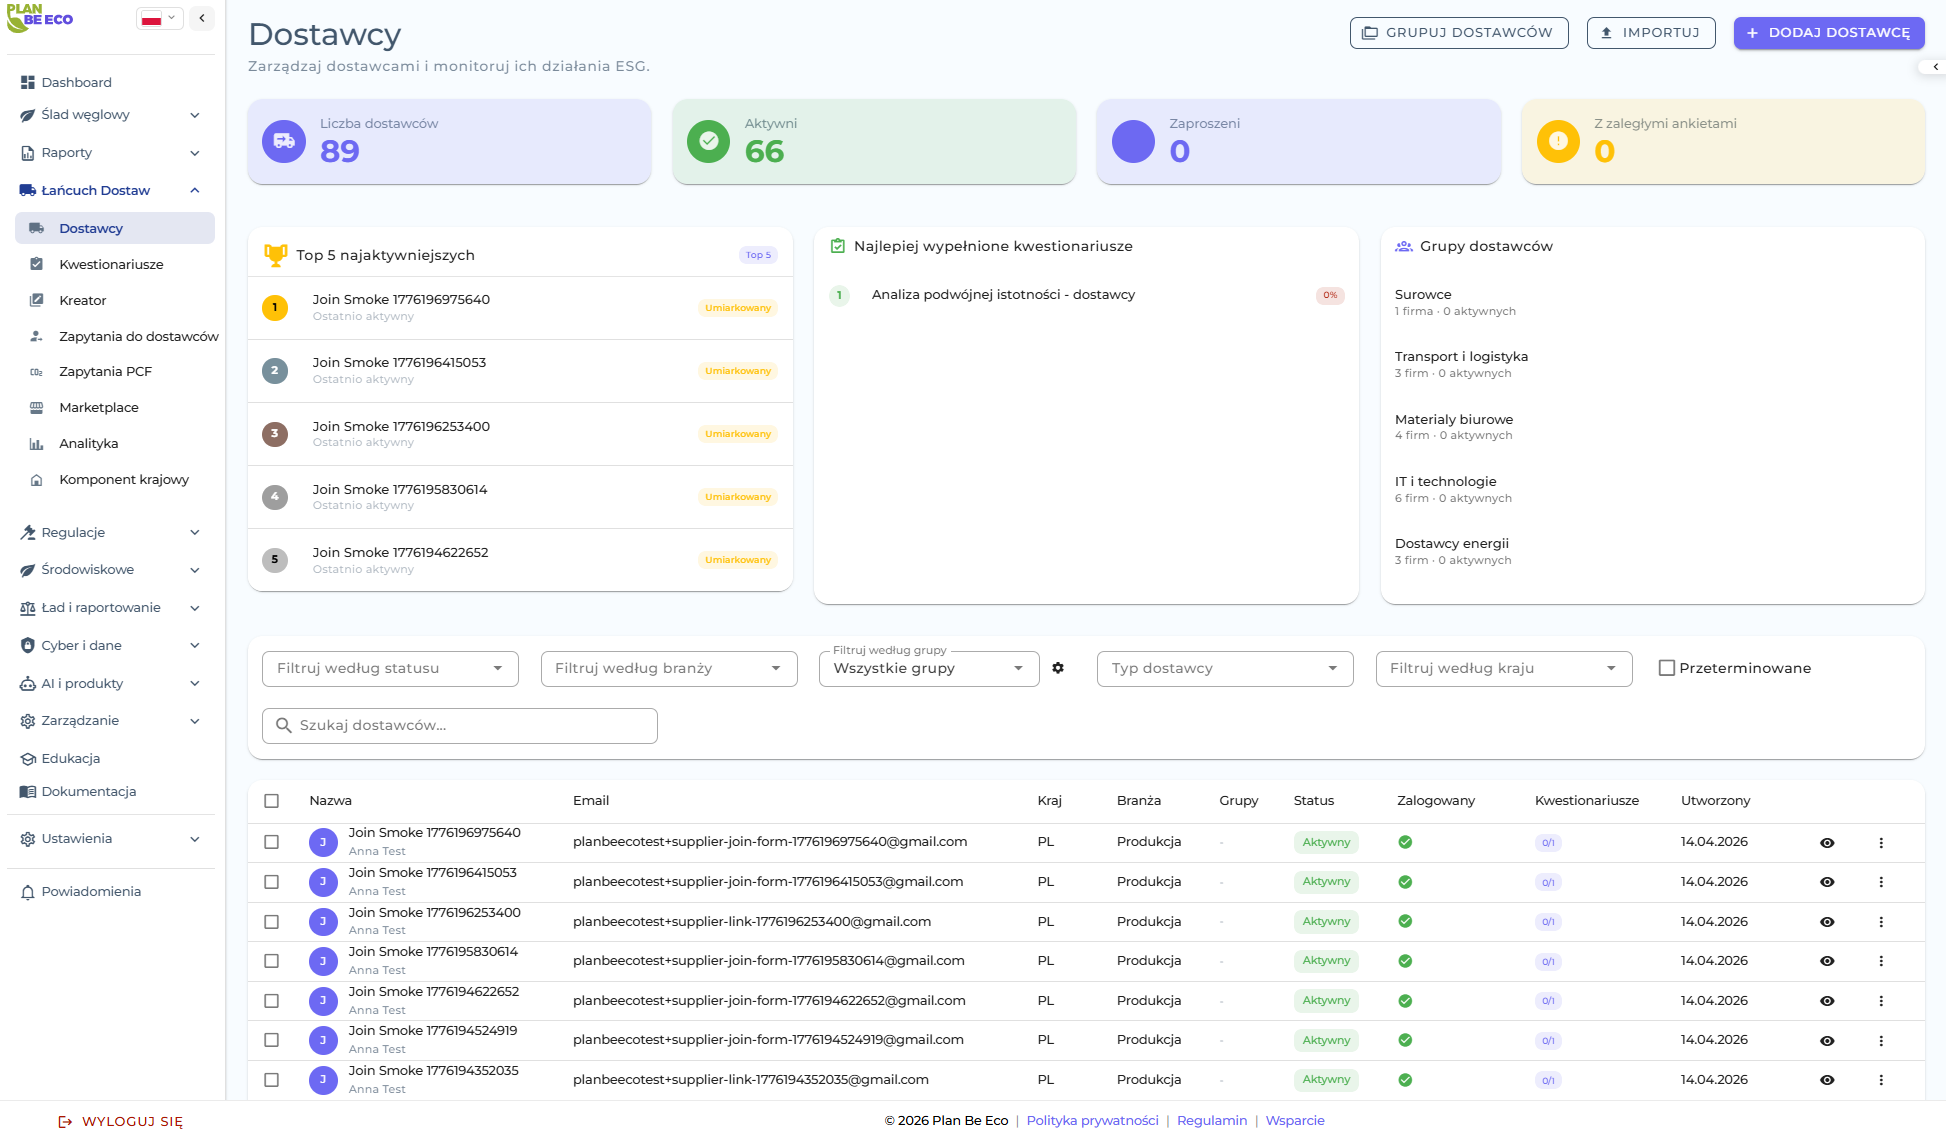Click the trophy icon in Top 5
This screenshot has width=1946, height=1141.
click(x=275, y=255)
